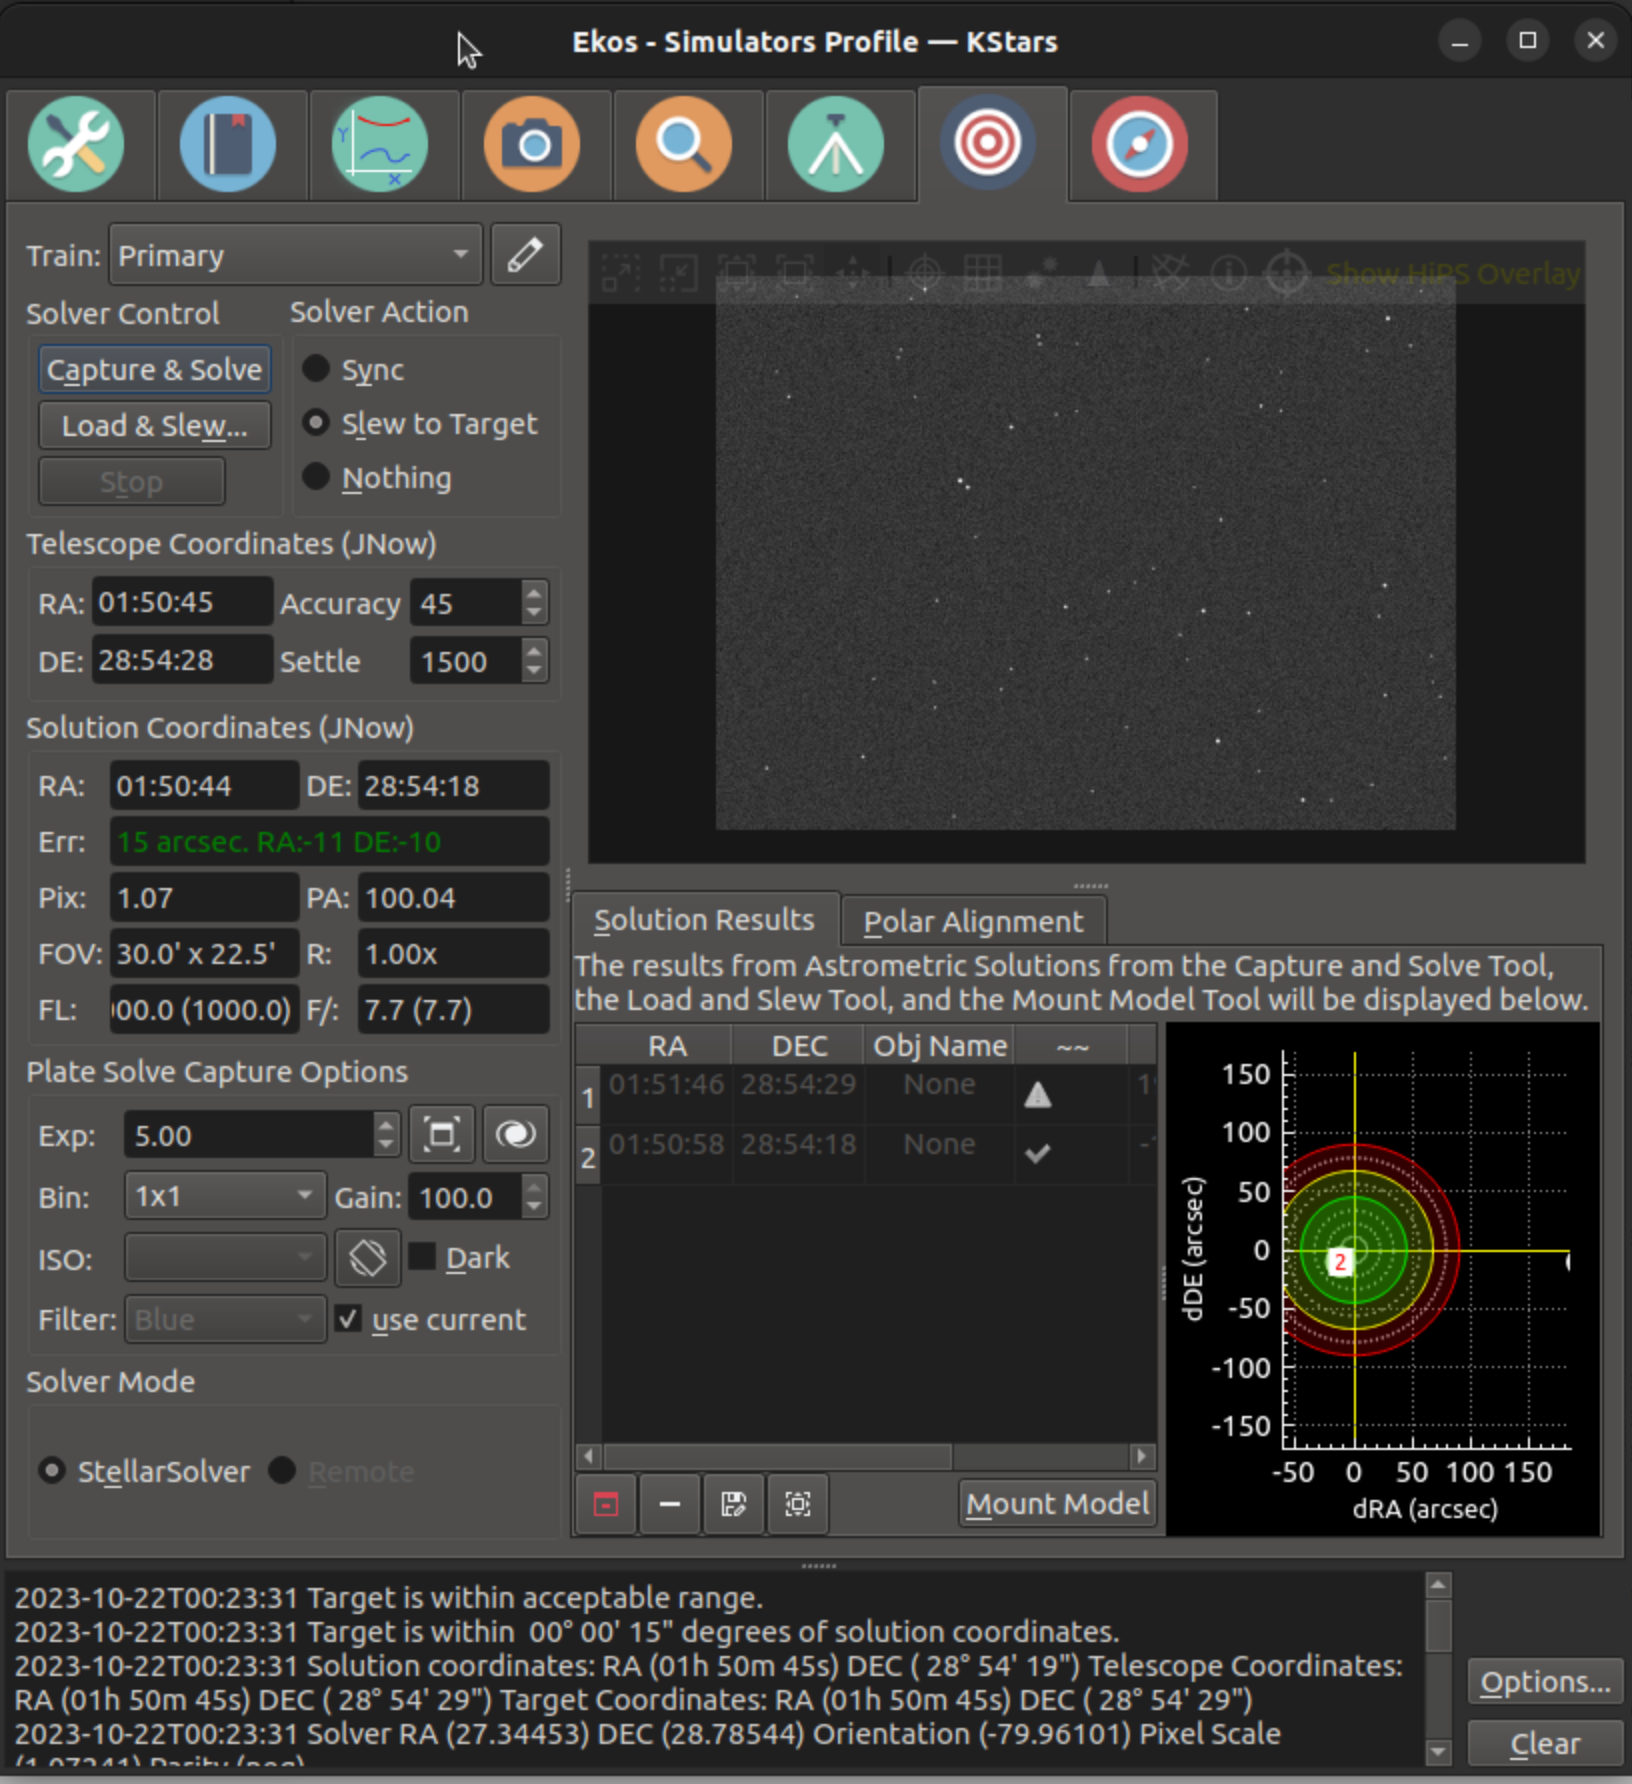Enable Sync as the solver action
The image size is (1632, 1784).
pos(317,369)
